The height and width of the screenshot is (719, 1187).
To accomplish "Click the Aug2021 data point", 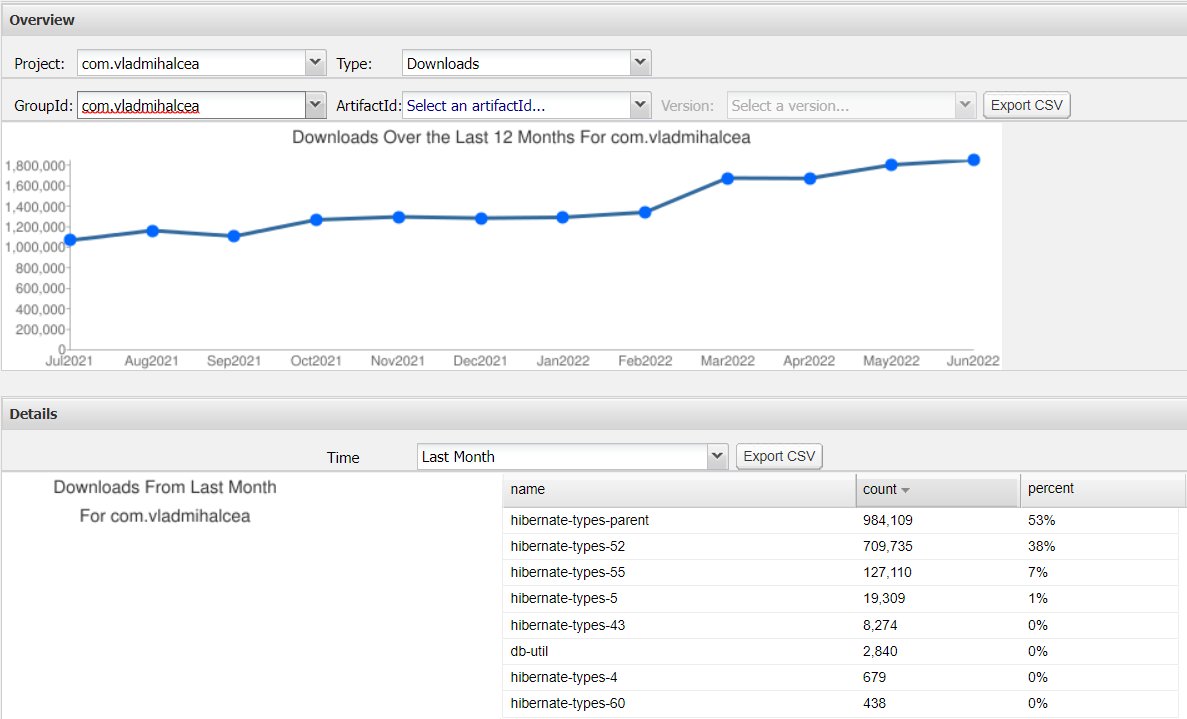I will (152, 231).
